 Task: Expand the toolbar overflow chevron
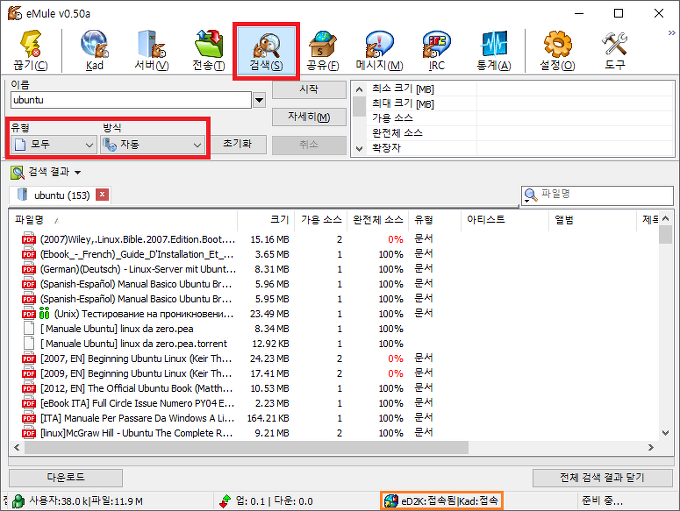(x=672, y=33)
